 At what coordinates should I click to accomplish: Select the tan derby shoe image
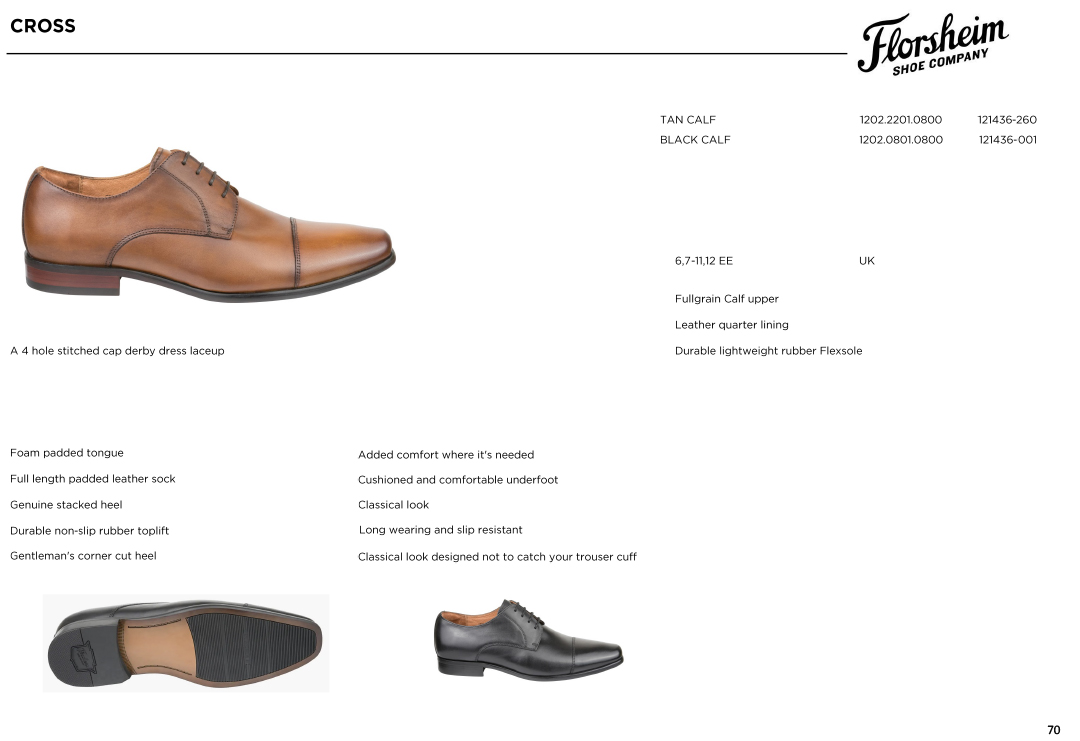coord(209,225)
